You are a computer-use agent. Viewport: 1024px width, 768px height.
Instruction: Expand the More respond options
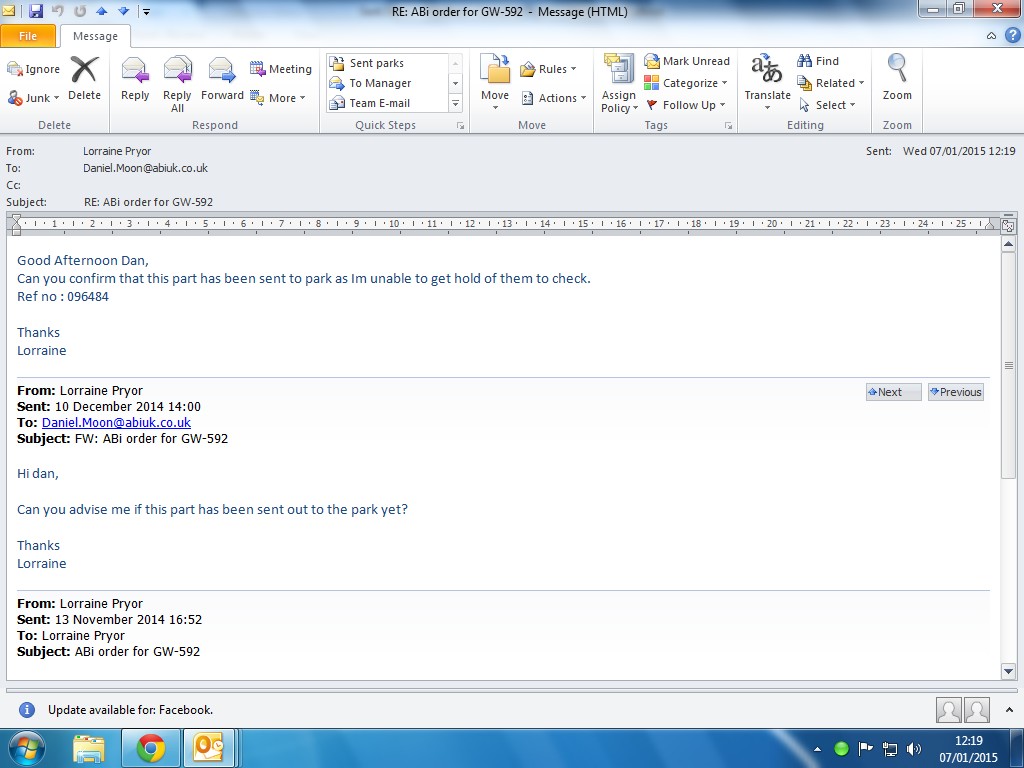click(278, 98)
